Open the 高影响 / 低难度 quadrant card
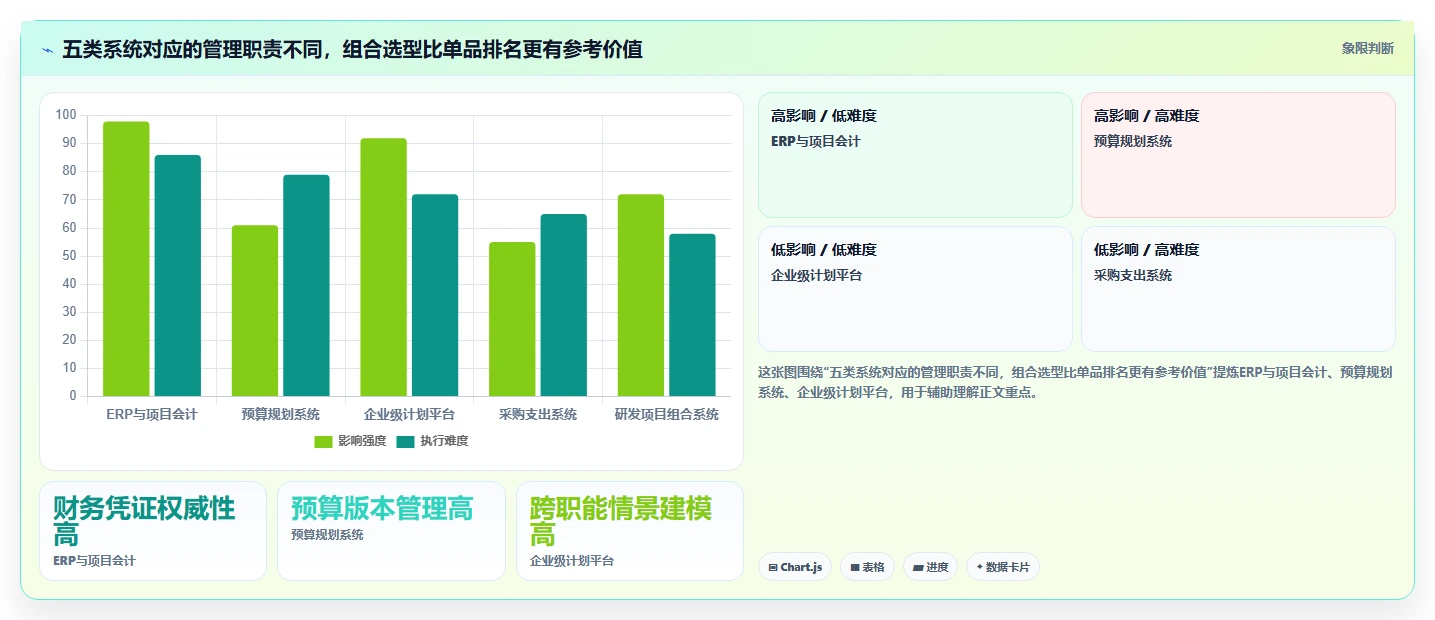This screenshot has height=620, width=1435. pos(915,155)
